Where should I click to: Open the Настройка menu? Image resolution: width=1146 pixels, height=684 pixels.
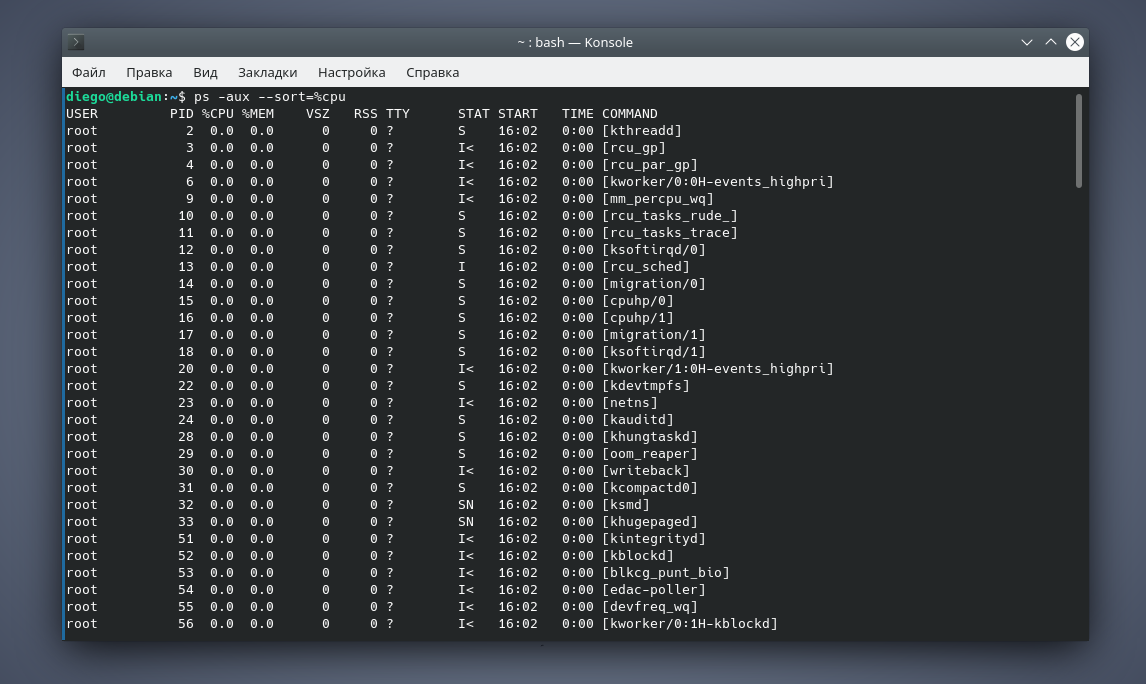click(351, 72)
